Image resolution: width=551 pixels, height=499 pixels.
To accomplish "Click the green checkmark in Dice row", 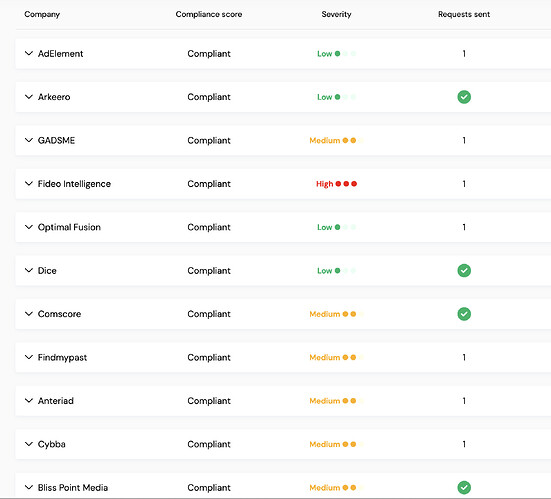I will [464, 271].
